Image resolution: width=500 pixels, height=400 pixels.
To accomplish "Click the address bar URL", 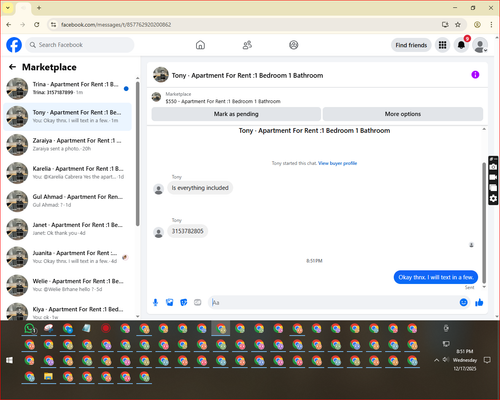I will (116, 25).
